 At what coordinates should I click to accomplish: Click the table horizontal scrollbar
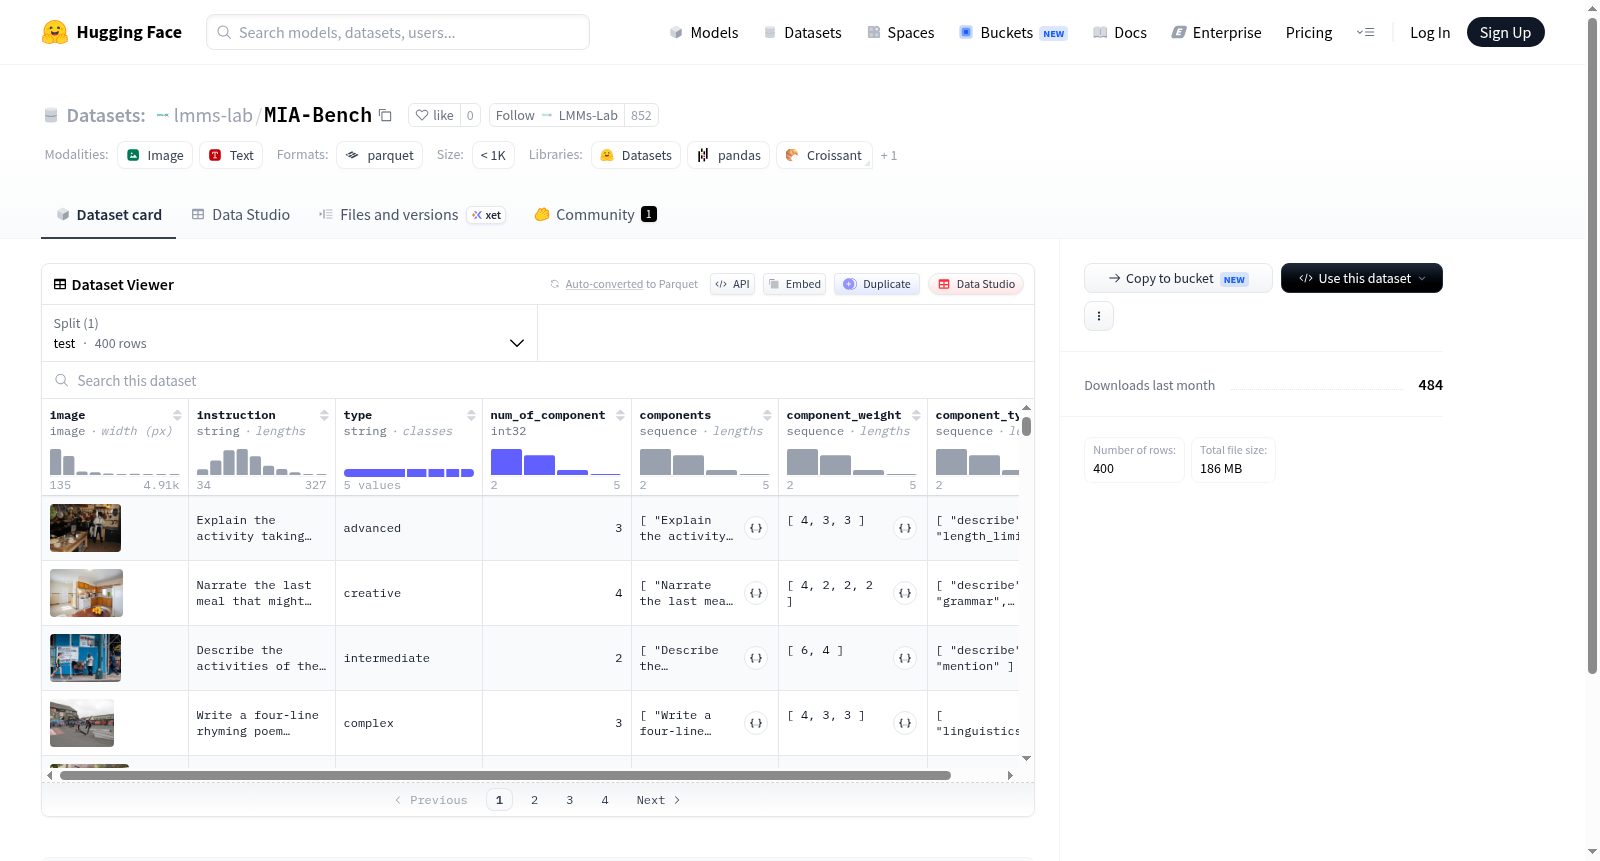pos(505,775)
